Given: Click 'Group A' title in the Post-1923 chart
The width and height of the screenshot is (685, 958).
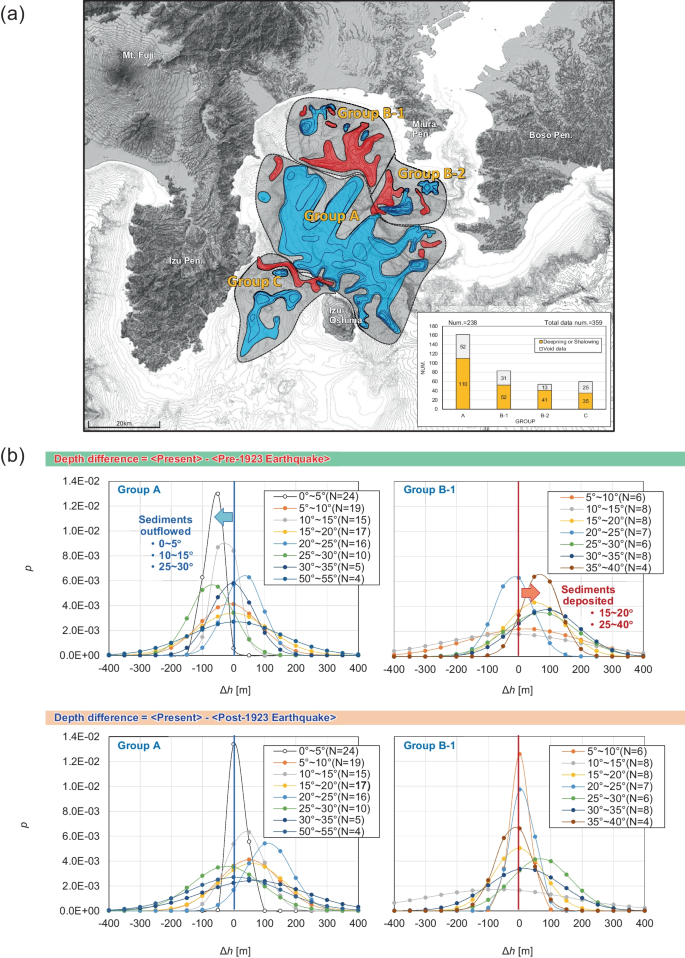Looking at the screenshot, I should click(139, 745).
